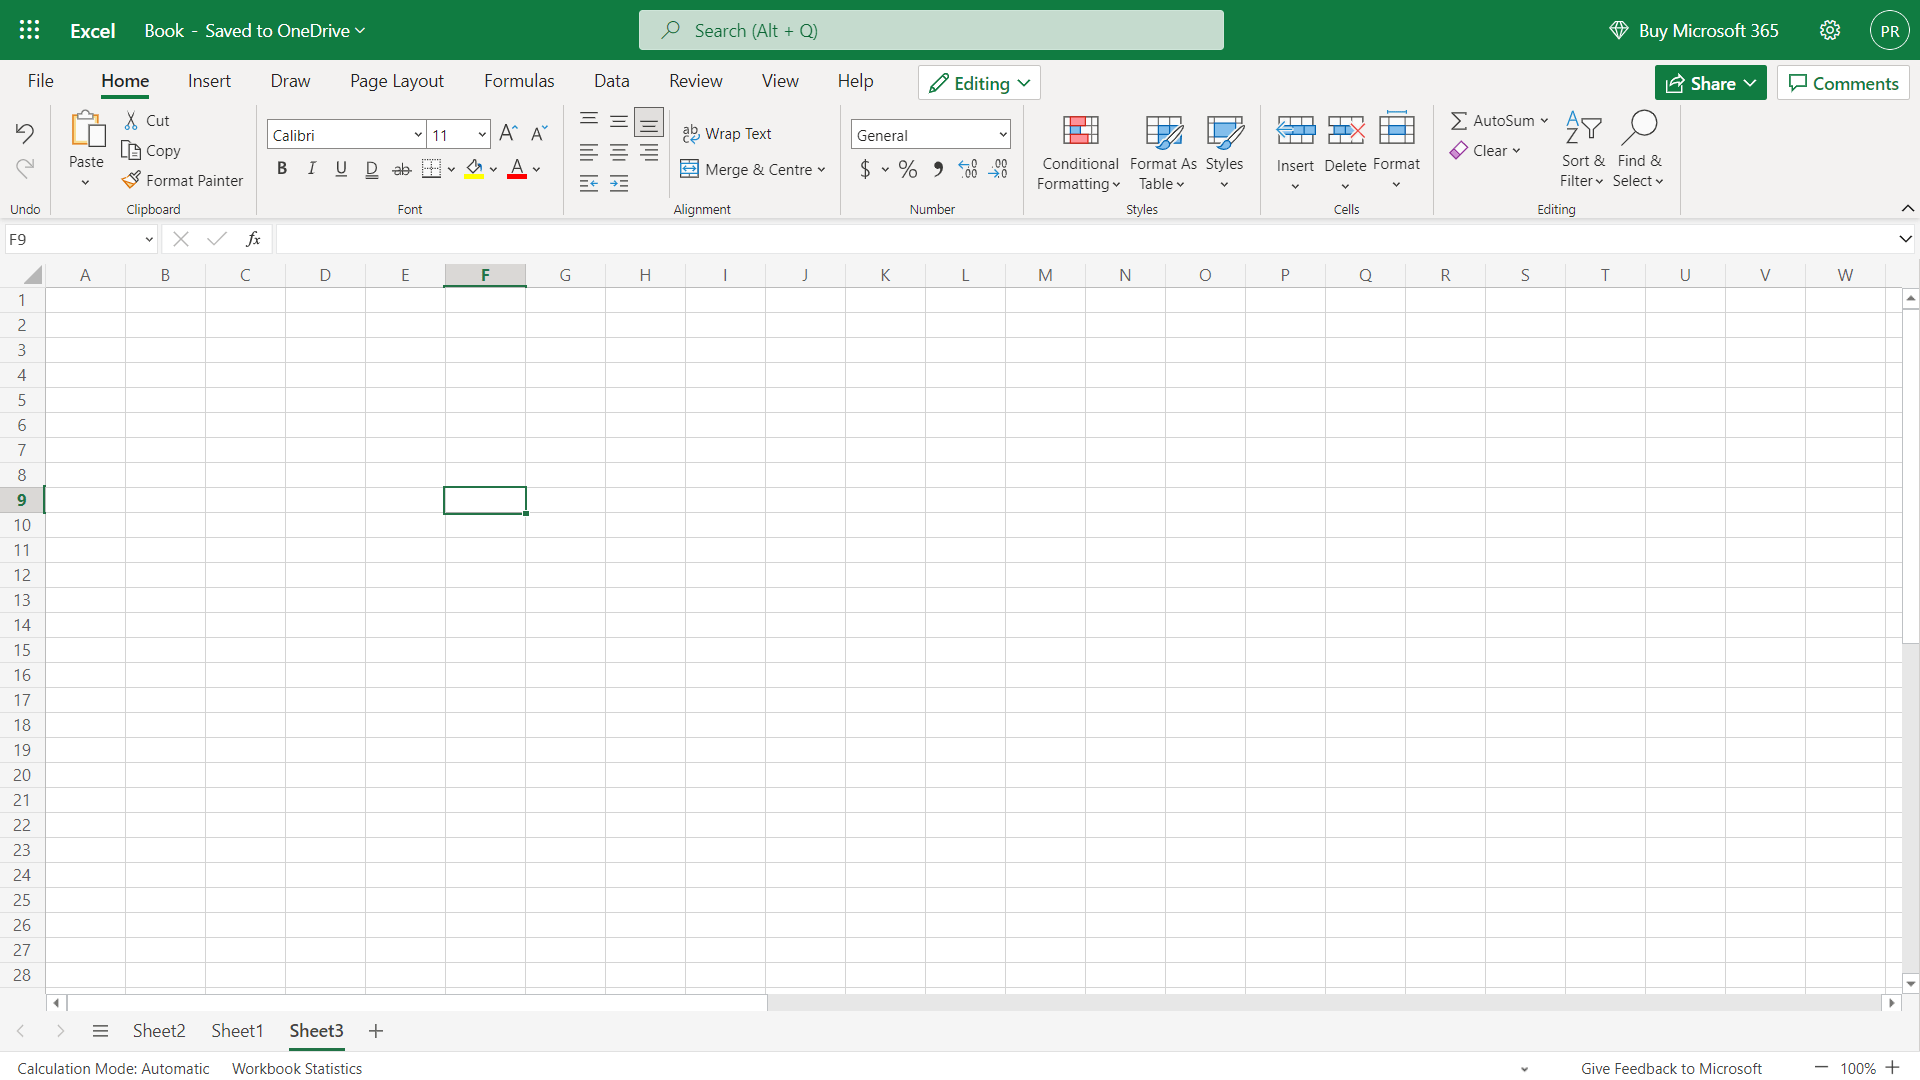Viewport: 1920px width, 1080px height.
Task: Click the Insert Function fx icon
Action: pyautogui.click(x=253, y=239)
